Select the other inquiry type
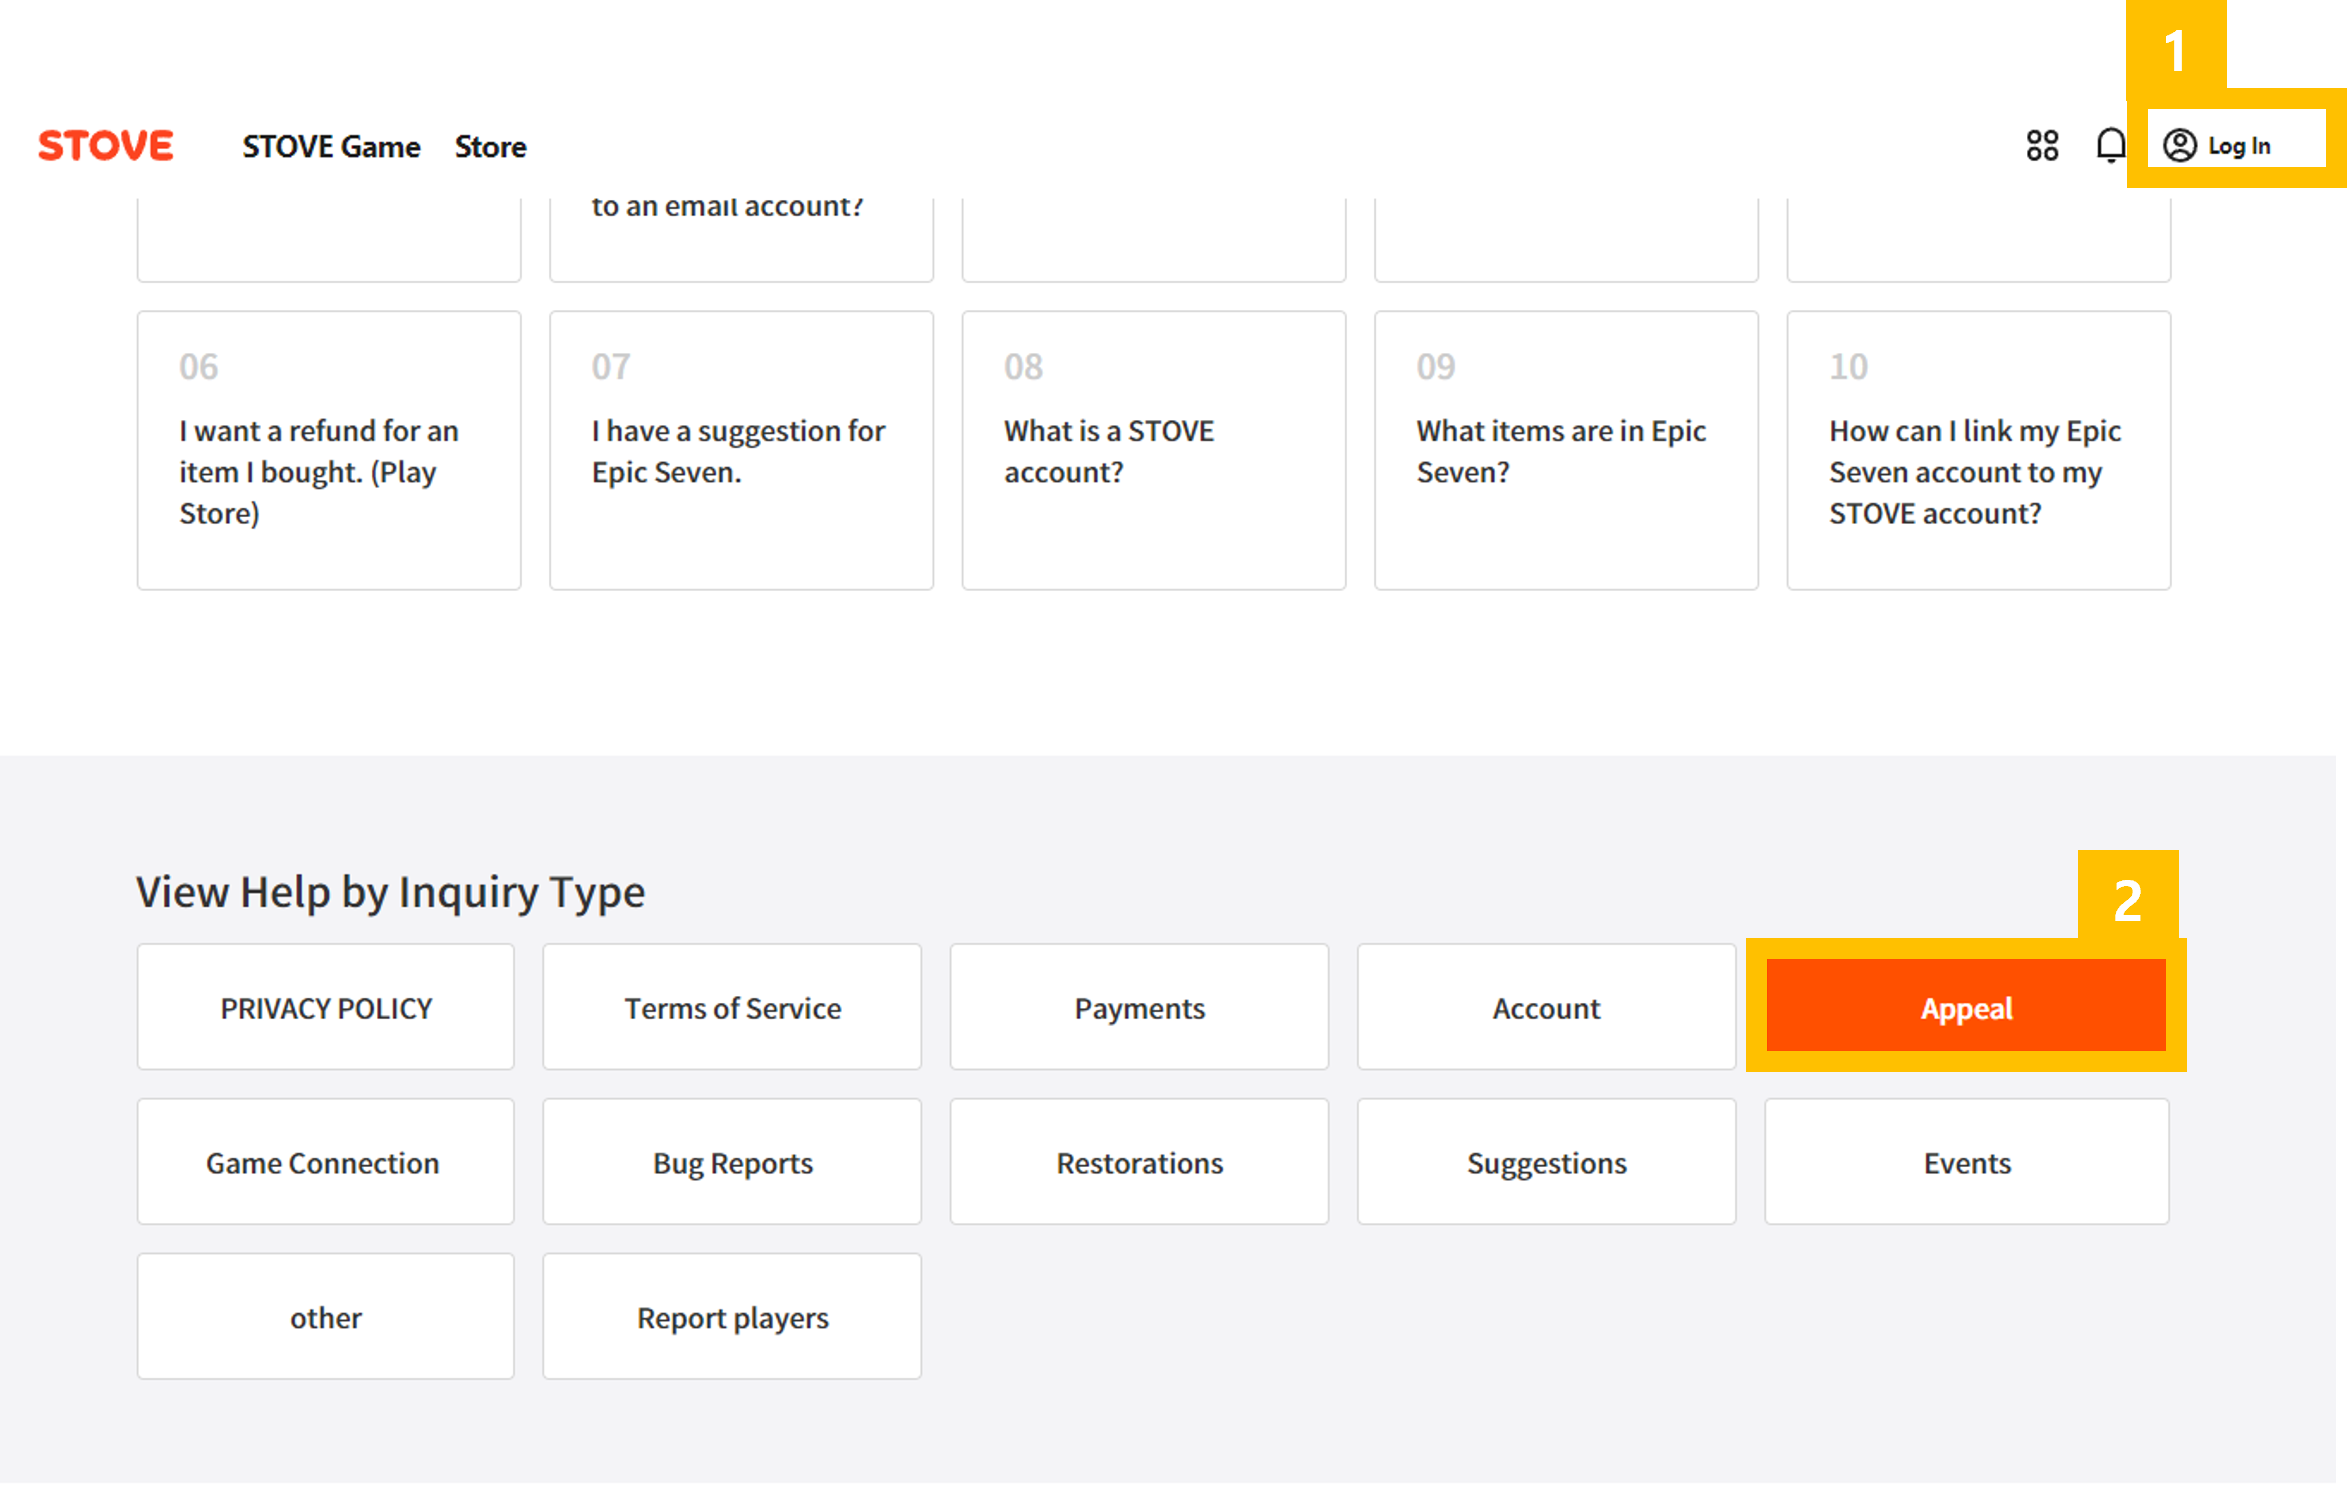Screen dimensions: 2347x1490 pyautogui.click(x=326, y=1317)
